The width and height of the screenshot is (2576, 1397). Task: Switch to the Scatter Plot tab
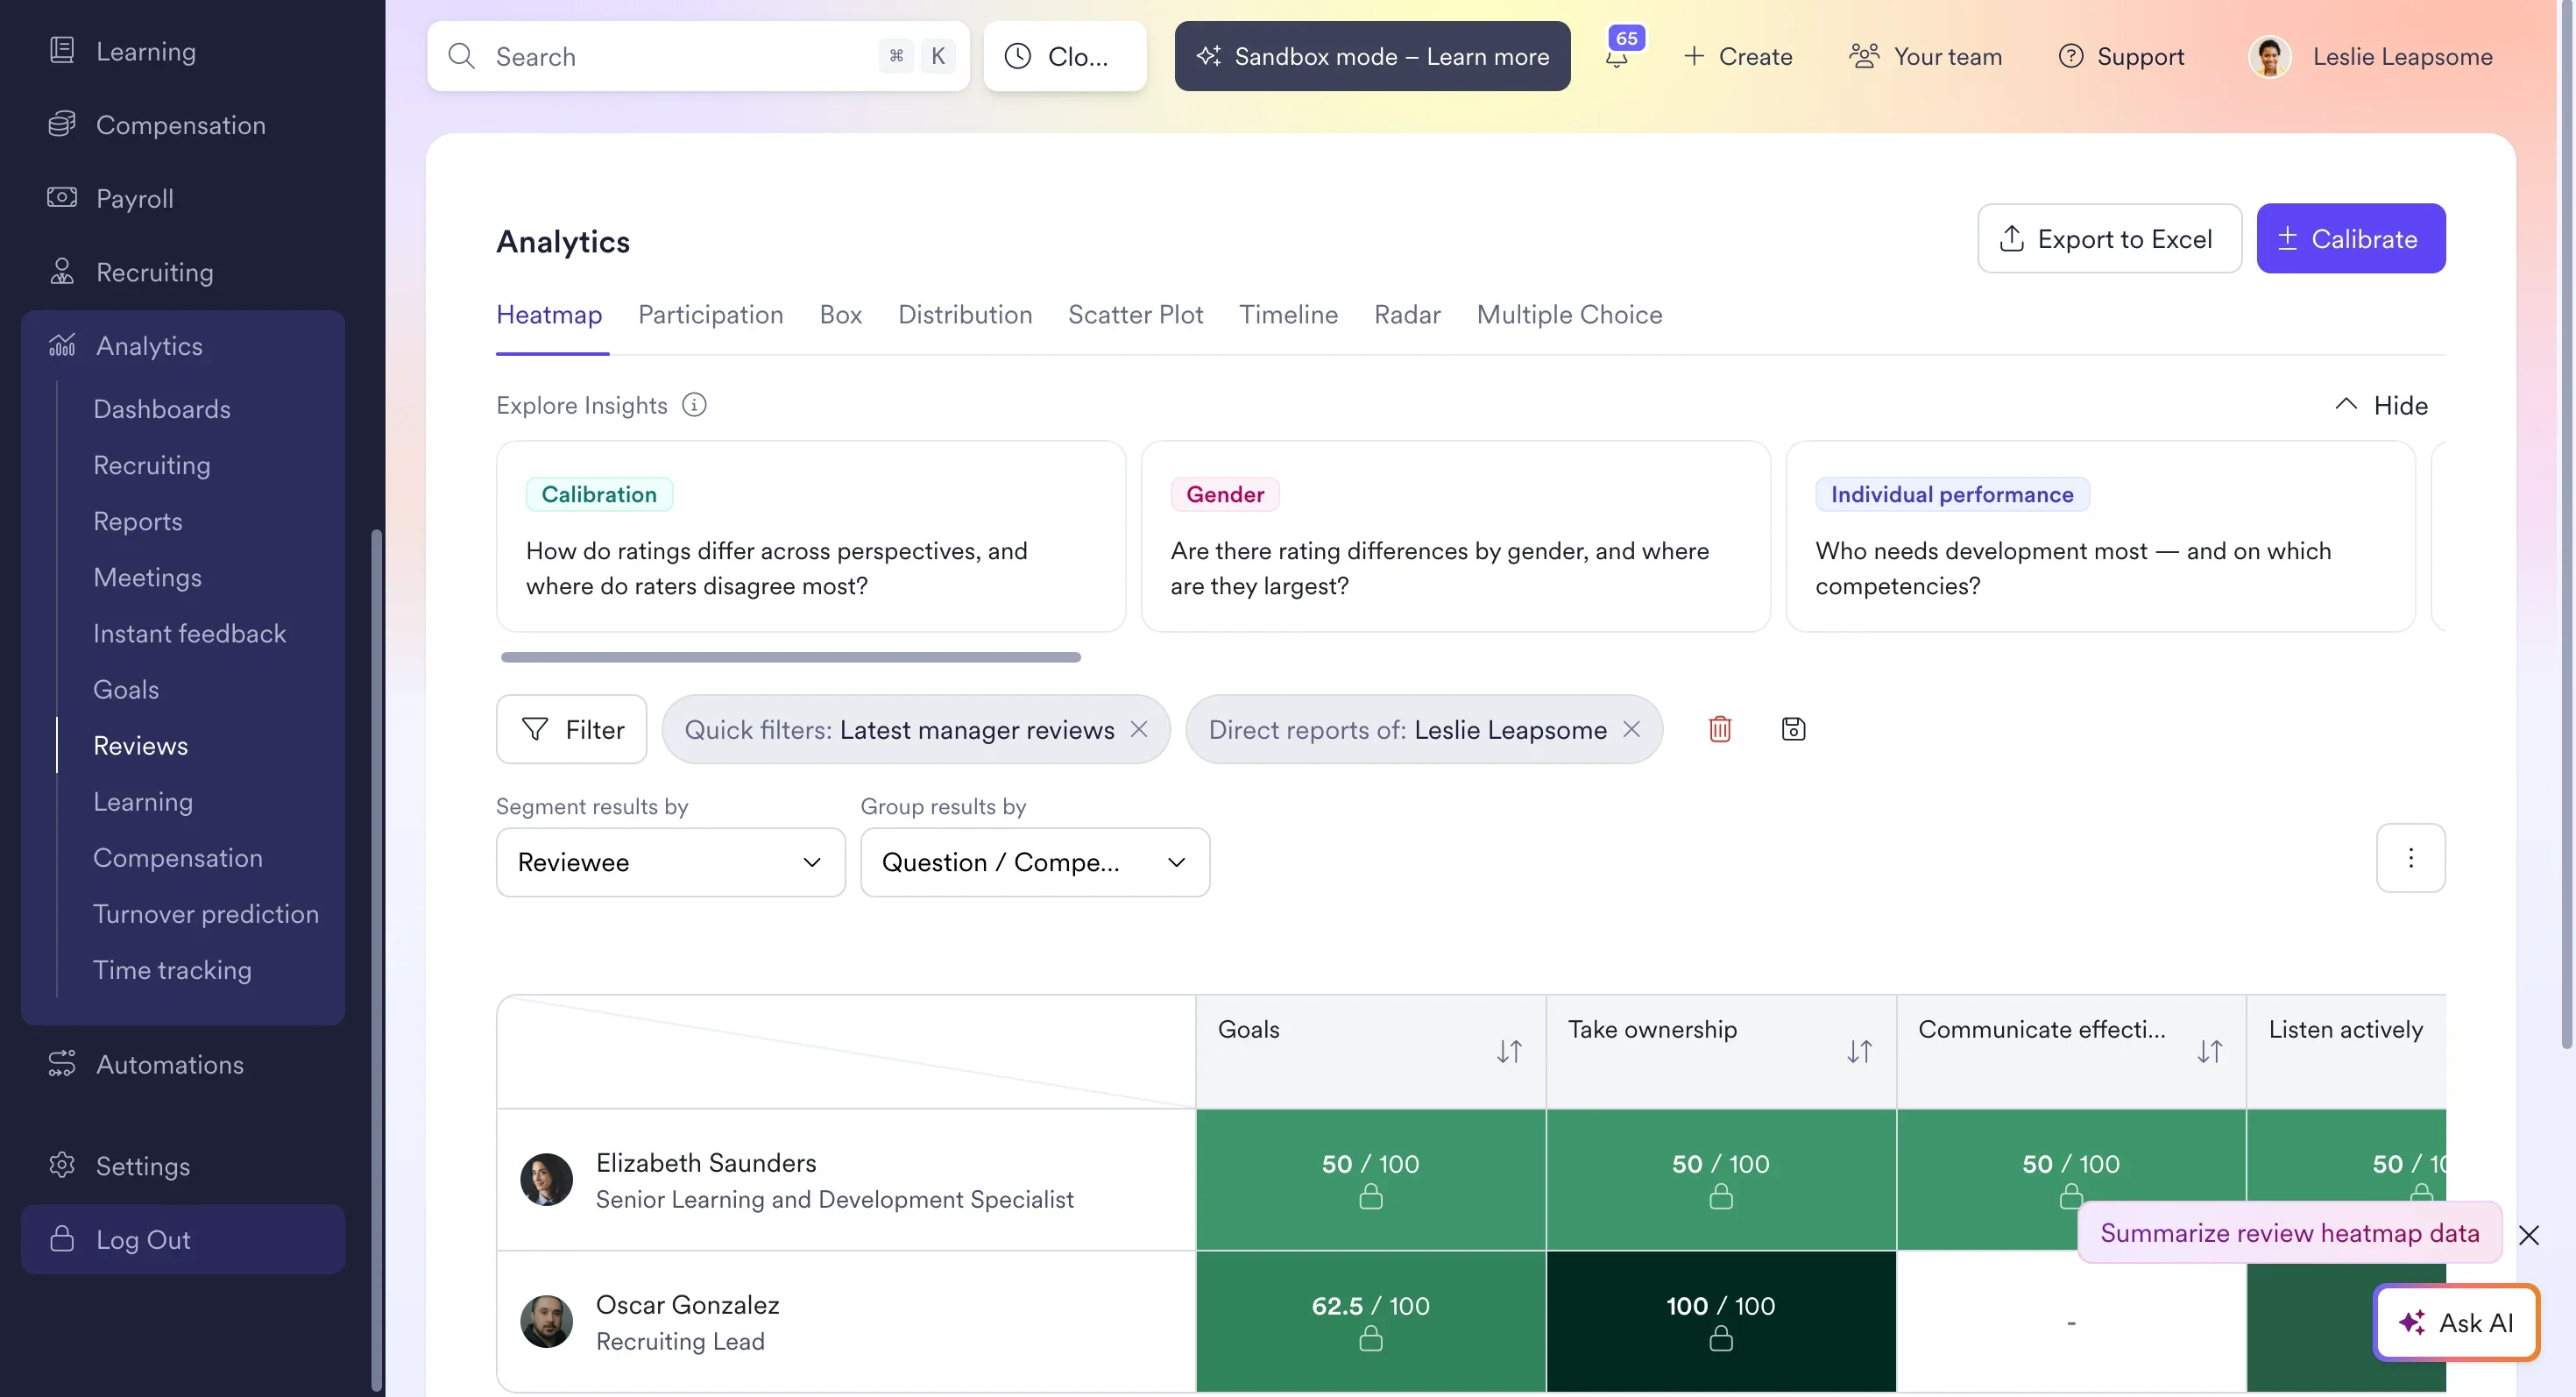[1135, 314]
